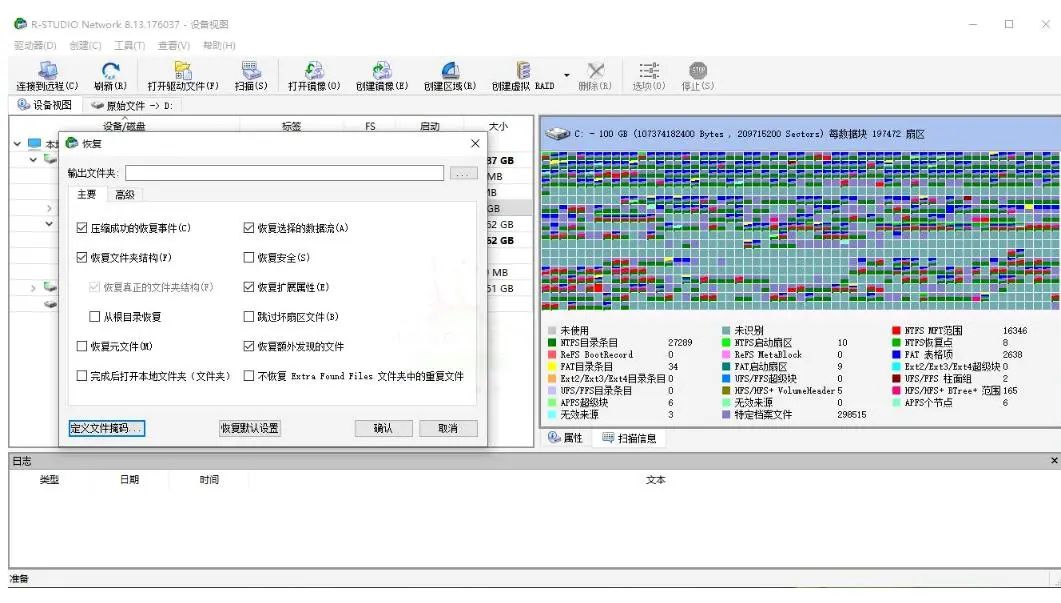Click the NTFS MFT范围 red legend swatch
Viewport: 1061px width, 603px height.
897,330
